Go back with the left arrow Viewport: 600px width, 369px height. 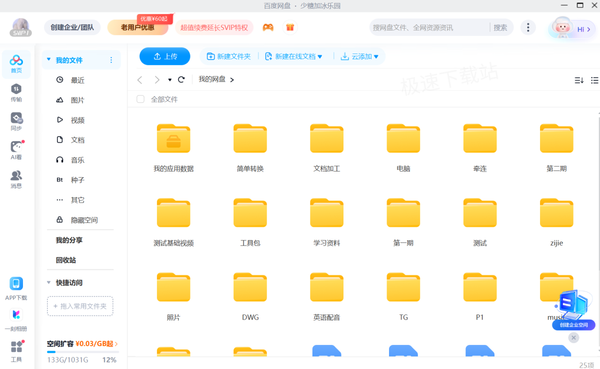tap(140, 80)
